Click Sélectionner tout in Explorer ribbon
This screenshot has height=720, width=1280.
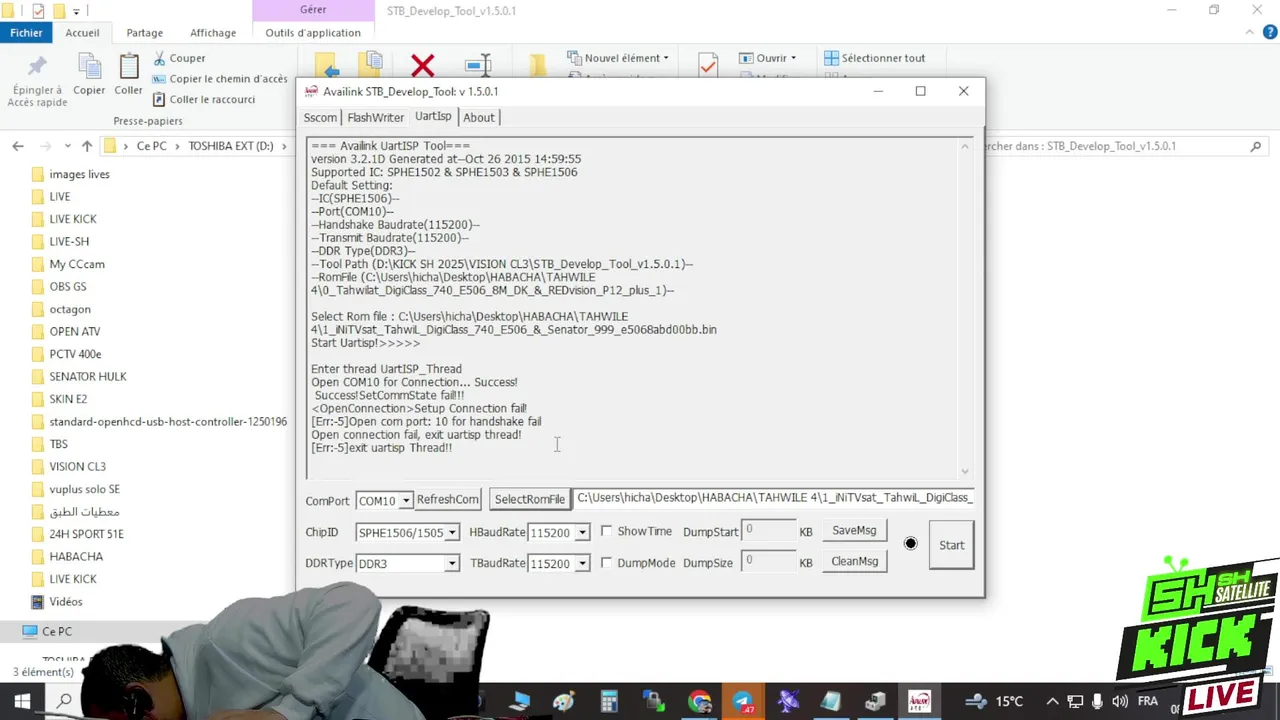click(875, 58)
